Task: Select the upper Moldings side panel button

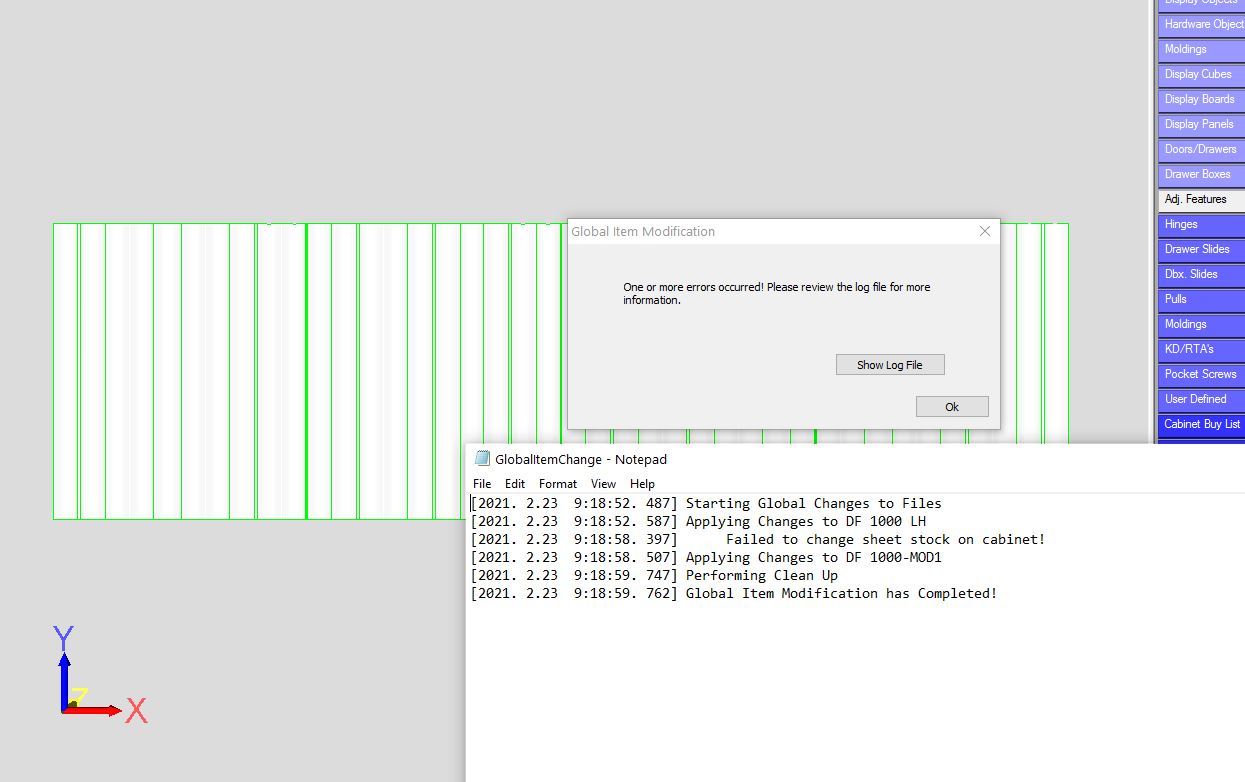Action: click(1202, 49)
